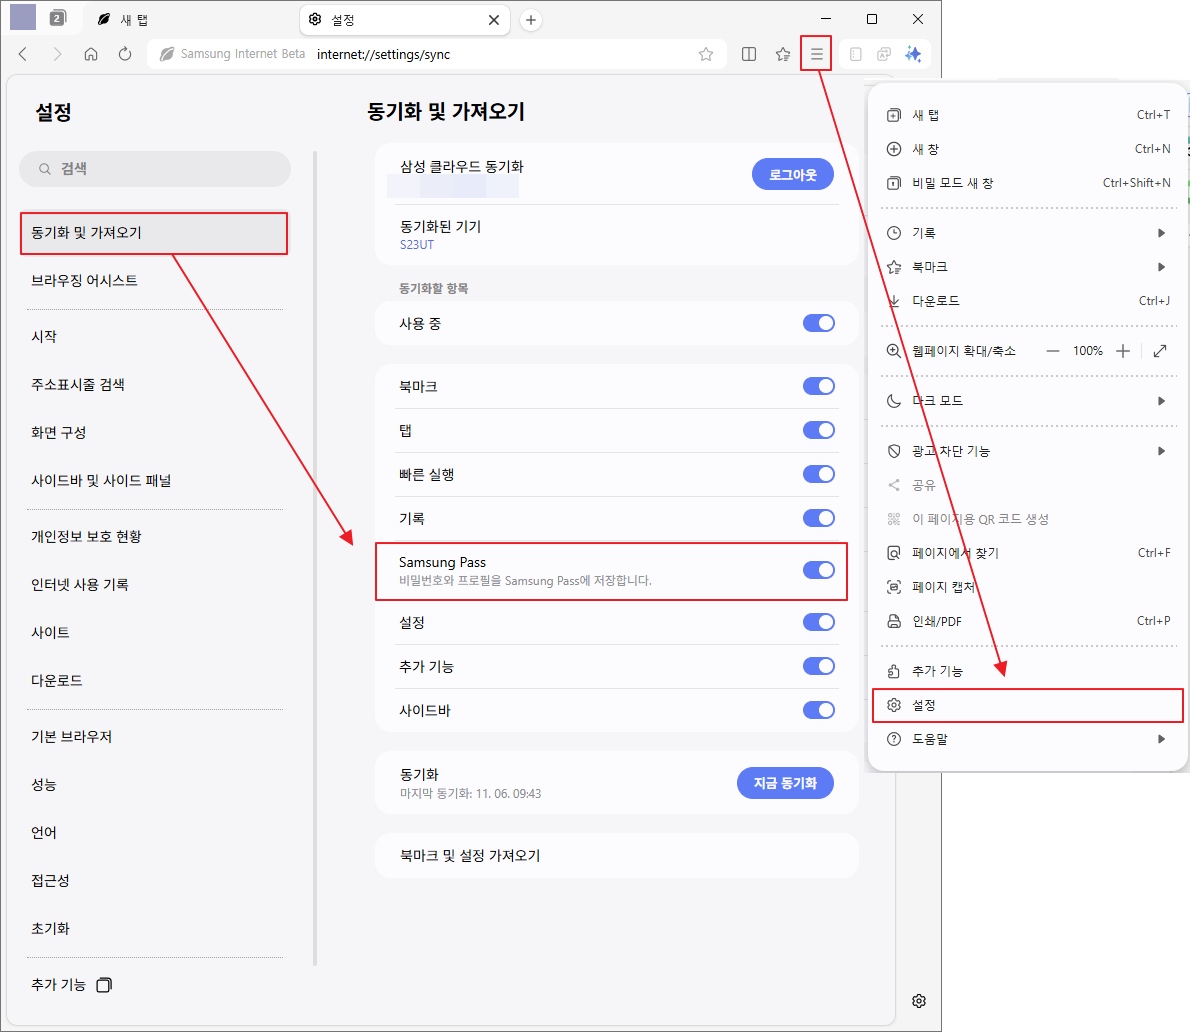Screen dimensions: 1190x1032
Task: Disable the 사이드바 sync toggle
Action: [x=818, y=710]
